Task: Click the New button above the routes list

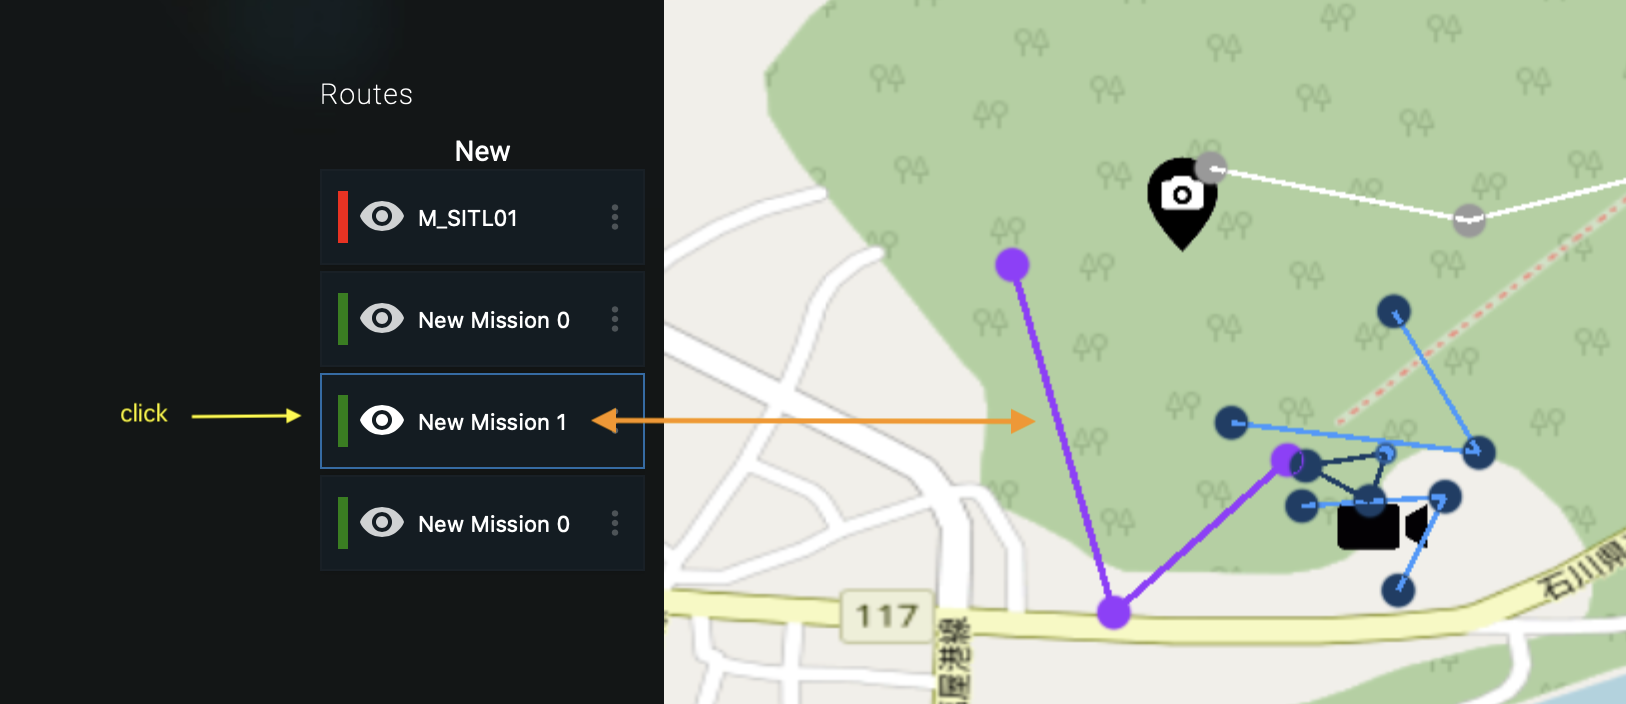Action: 482,151
